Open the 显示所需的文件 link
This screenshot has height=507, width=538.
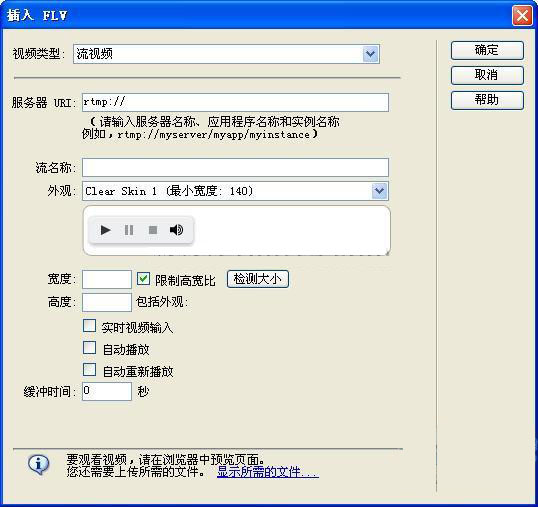(x=268, y=472)
